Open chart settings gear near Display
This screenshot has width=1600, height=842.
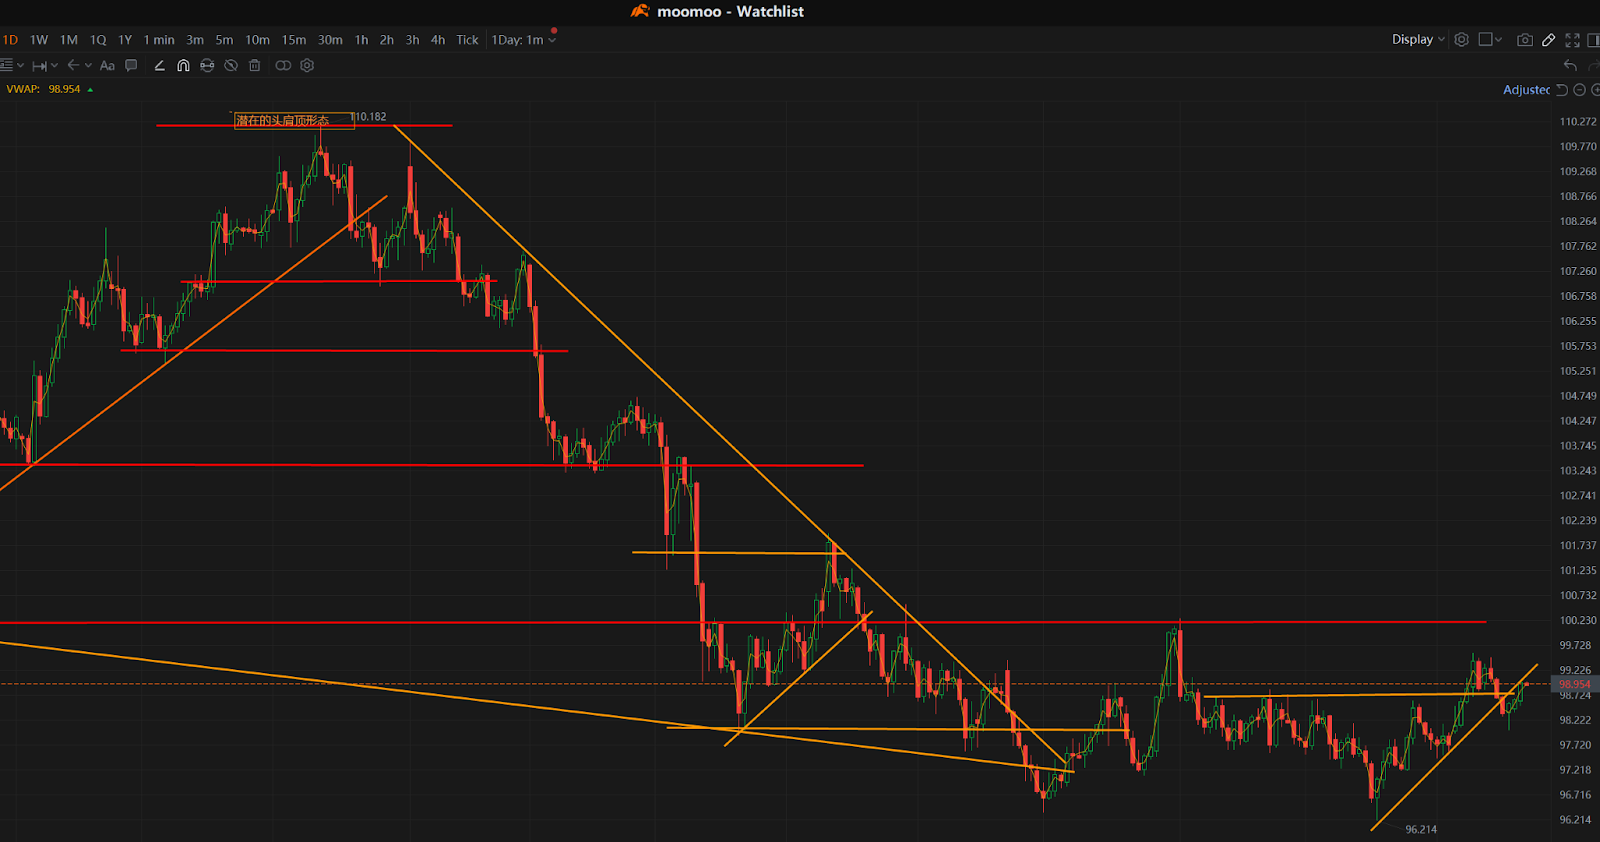pos(1461,40)
